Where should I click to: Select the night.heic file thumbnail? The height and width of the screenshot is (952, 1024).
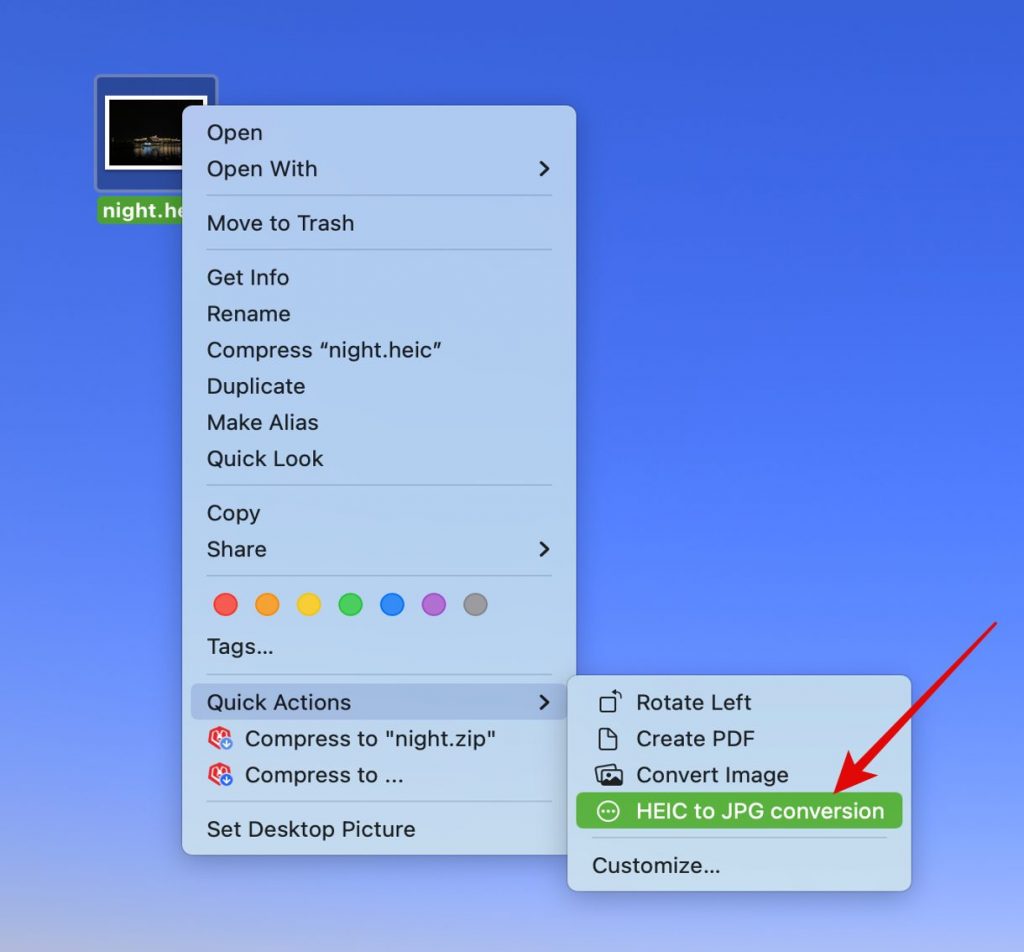coord(155,133)
